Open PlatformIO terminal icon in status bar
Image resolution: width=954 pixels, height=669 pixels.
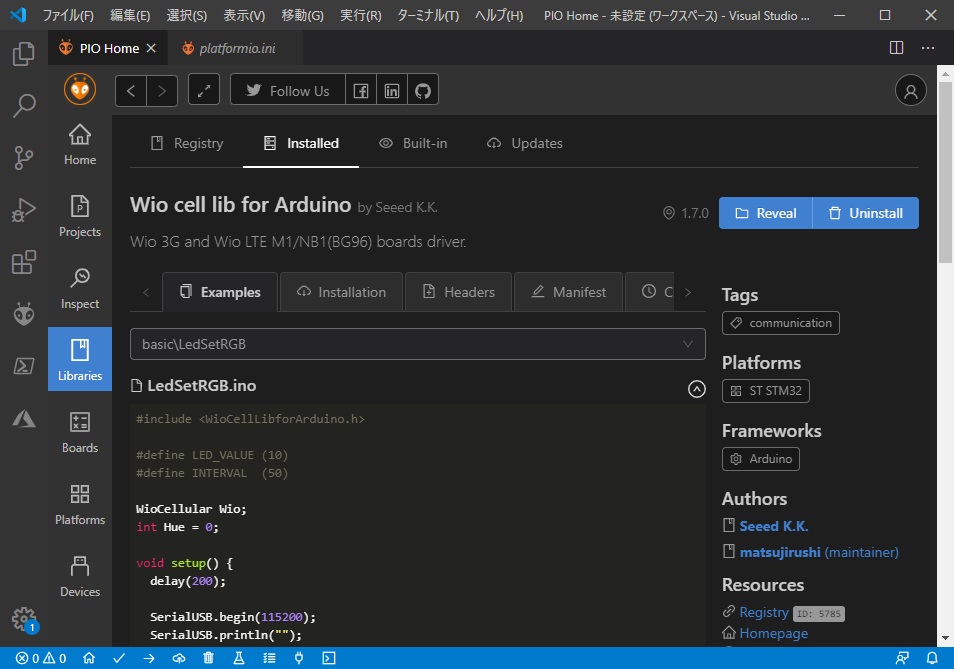329,658
